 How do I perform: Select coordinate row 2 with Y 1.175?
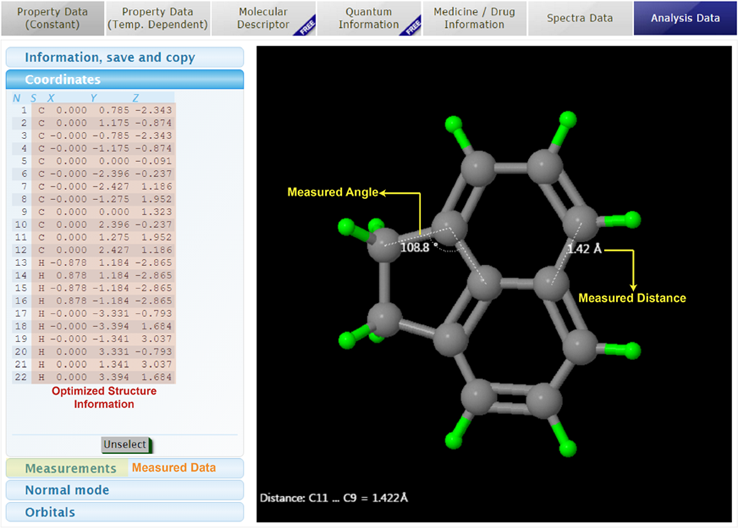click(x=94, y=123)
